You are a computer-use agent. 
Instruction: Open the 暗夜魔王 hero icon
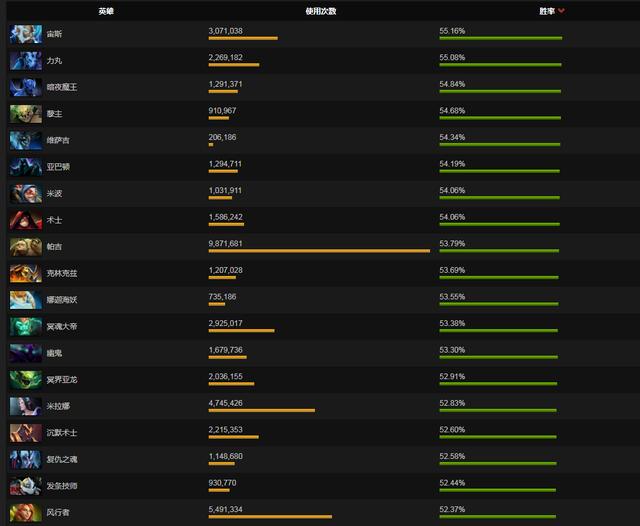[25, 87]
